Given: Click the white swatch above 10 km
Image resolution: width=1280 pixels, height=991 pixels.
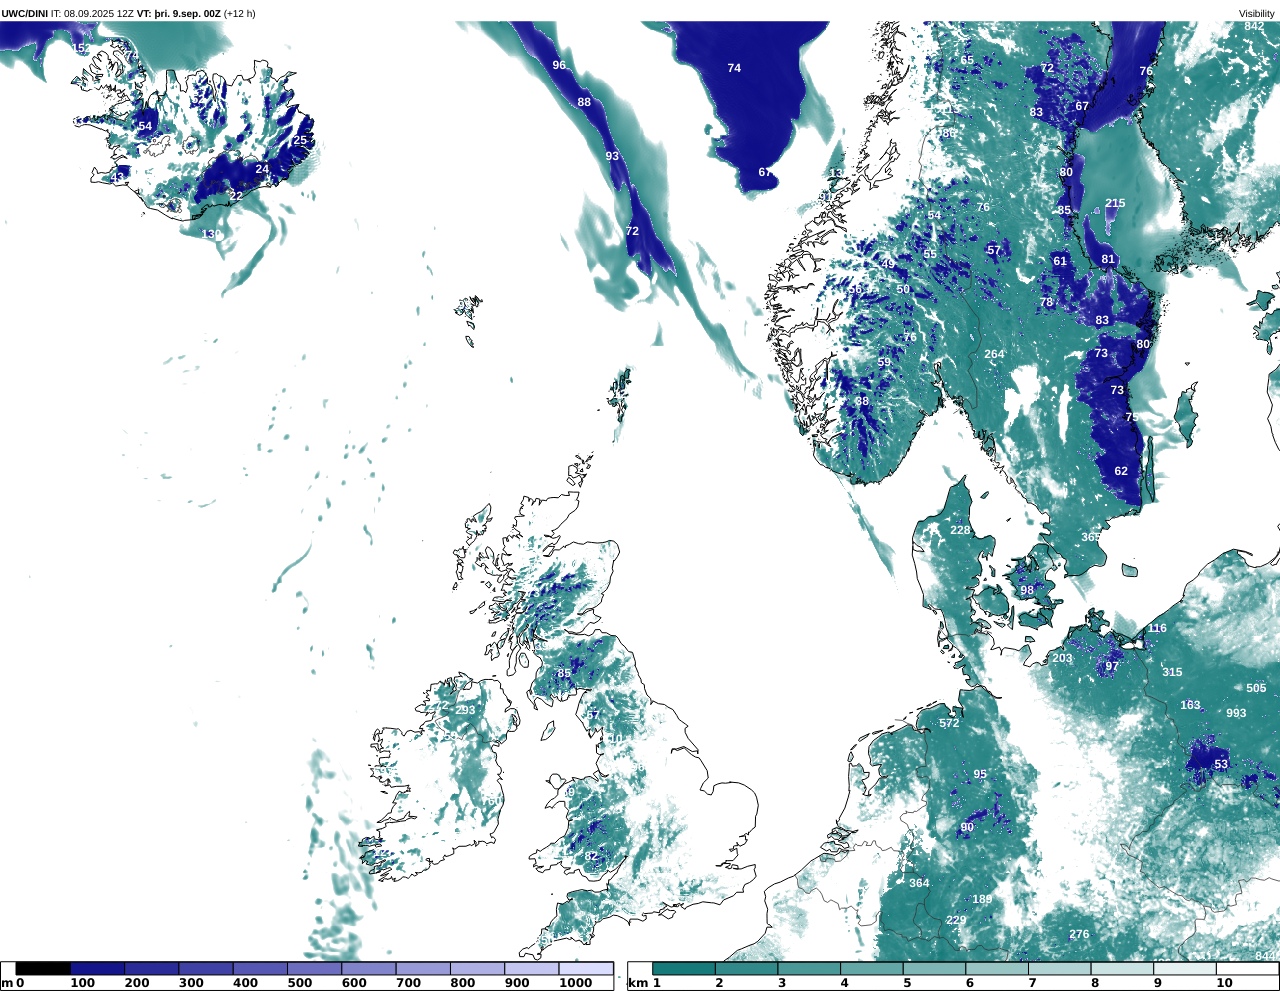Looking at the screenshot, I should point(1246,968).
